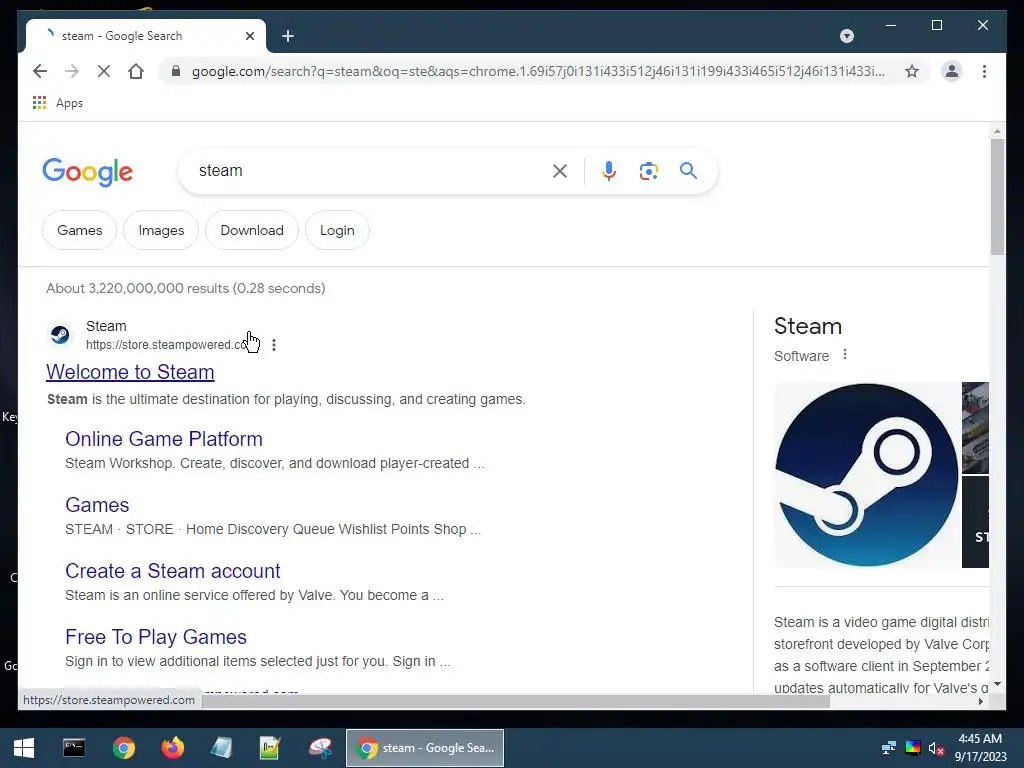The image size is (1024, 768).
Task: Click the steam - Google Sea... taskbar button
Action: pyautogui.click(x=425, y=748)
